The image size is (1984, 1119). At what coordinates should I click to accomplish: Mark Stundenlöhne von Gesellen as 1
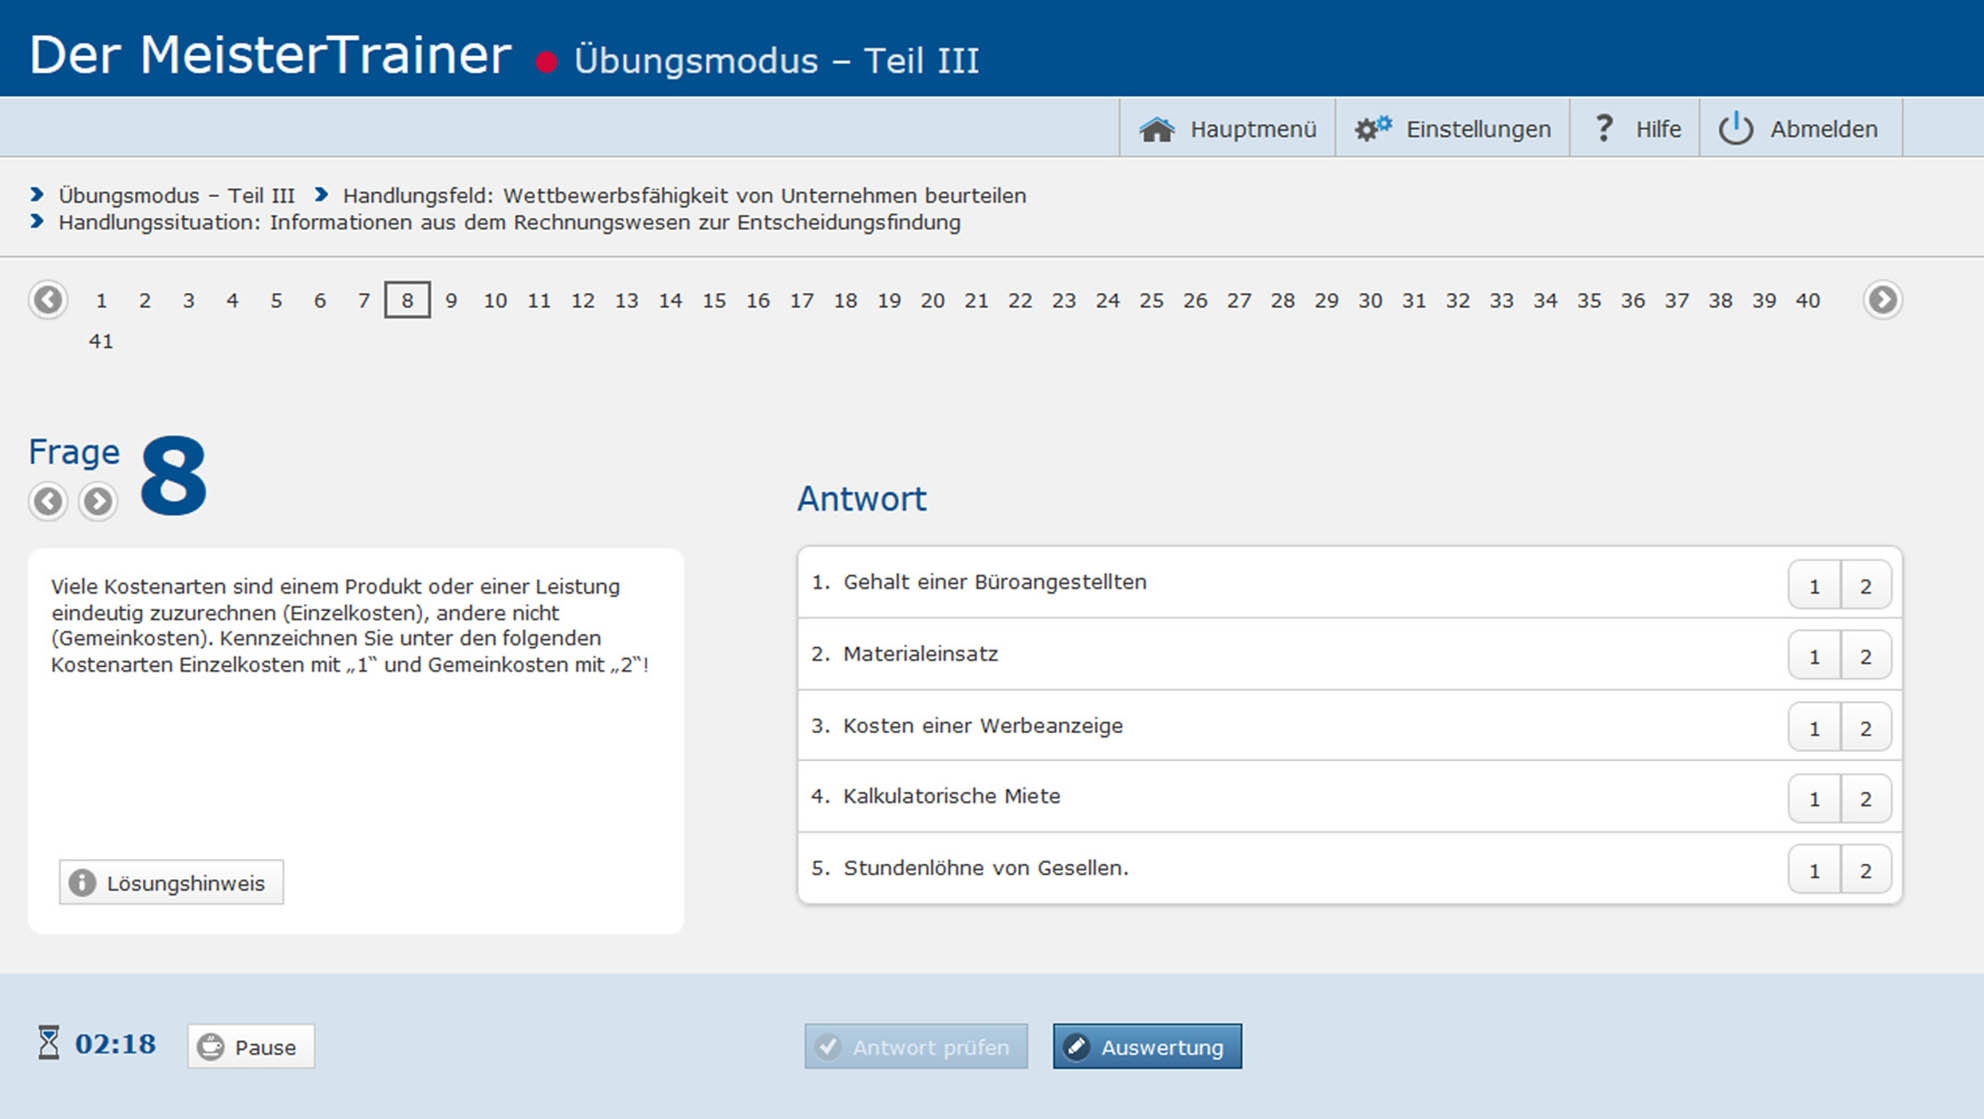(x=1814, y=871)
